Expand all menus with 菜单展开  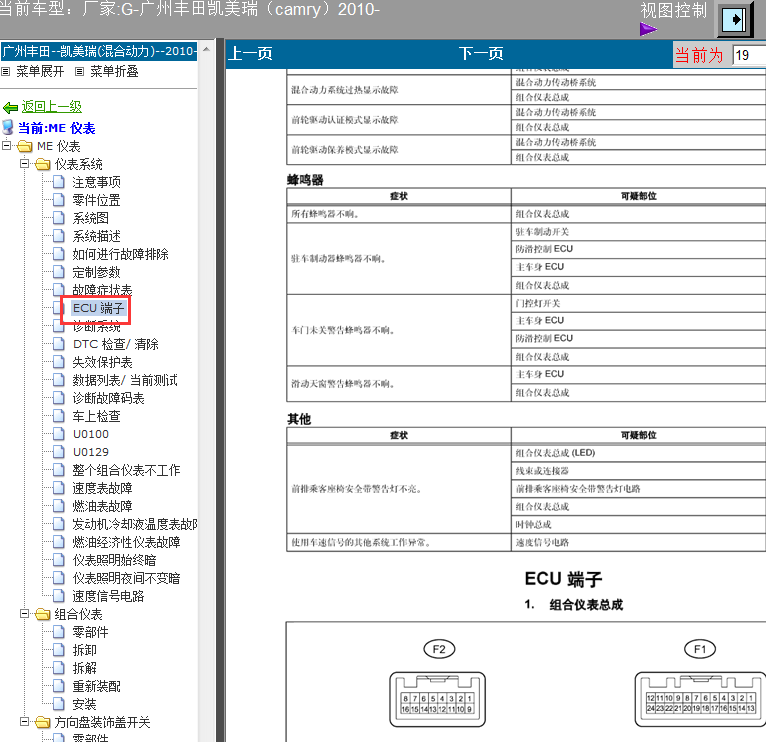click(40, 72)
